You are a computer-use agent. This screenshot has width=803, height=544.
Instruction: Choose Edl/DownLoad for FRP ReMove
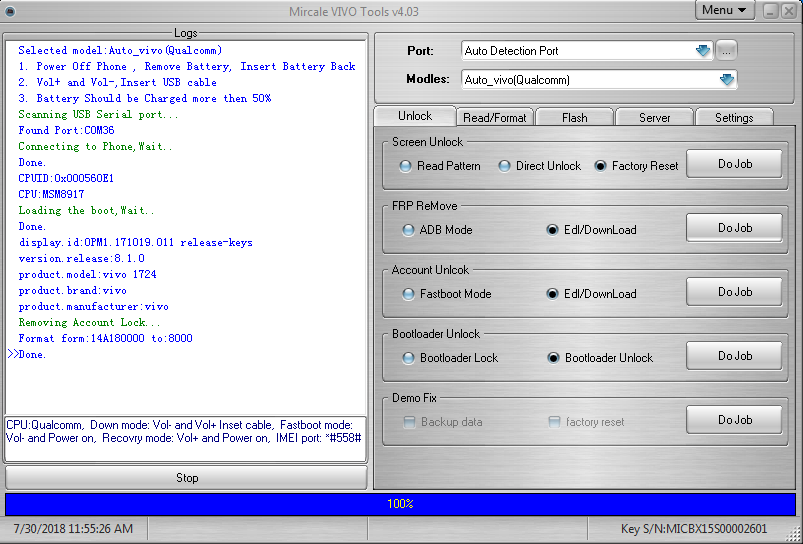click(x=591, y=230)
